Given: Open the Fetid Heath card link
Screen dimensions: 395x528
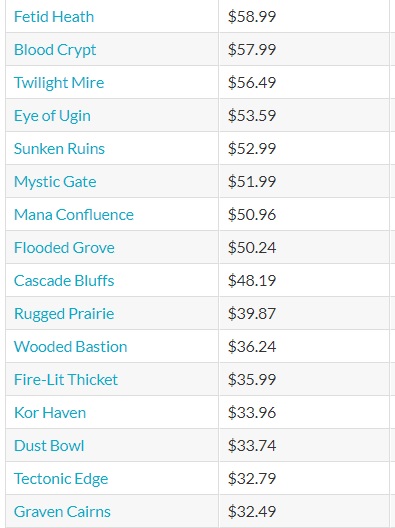Looking at the screenshot, I should [54, 16].
